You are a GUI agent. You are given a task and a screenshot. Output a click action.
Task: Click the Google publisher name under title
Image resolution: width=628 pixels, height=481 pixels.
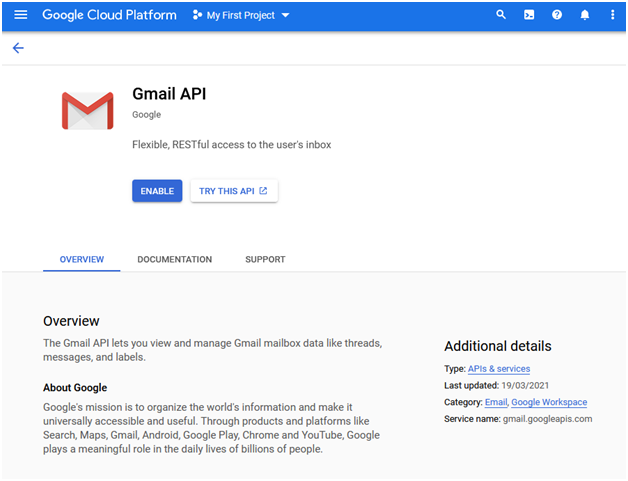(147, 115)
